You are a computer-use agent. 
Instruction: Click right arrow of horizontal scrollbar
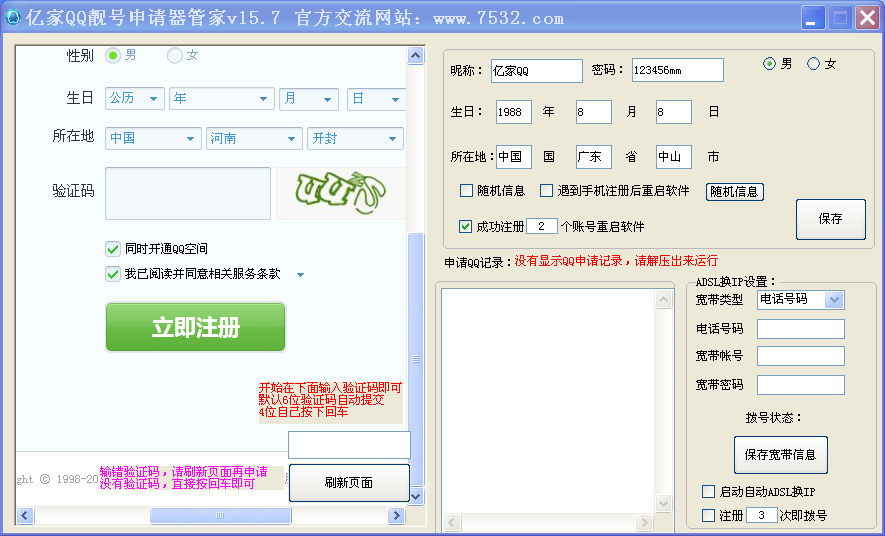396,516
